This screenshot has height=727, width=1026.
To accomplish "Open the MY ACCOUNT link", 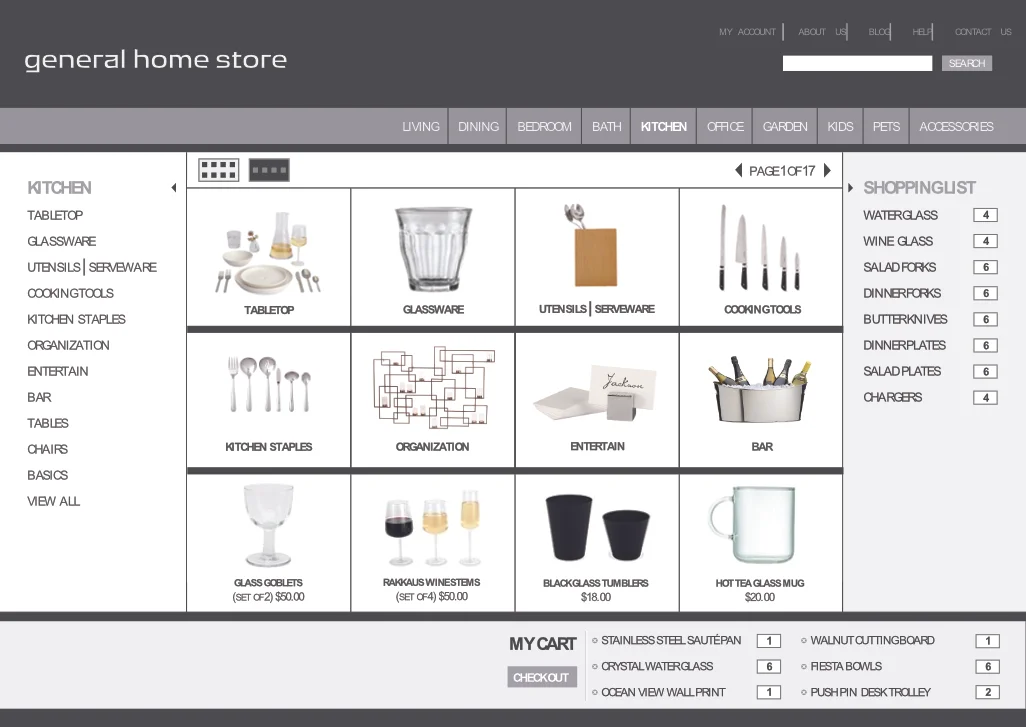I will coord(748,31).
